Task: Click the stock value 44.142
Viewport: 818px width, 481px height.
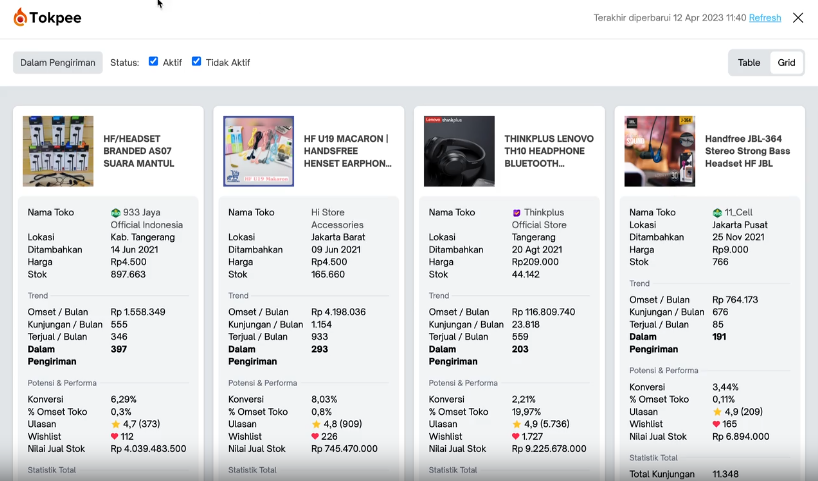Action: pos(525,274)
